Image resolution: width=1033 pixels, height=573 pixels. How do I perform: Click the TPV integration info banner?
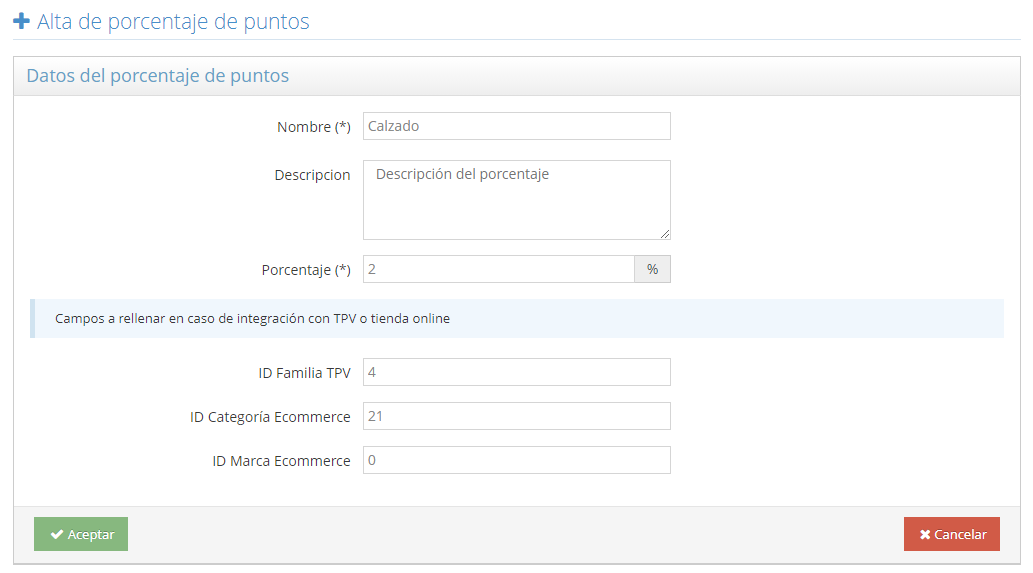pos(516,319)
